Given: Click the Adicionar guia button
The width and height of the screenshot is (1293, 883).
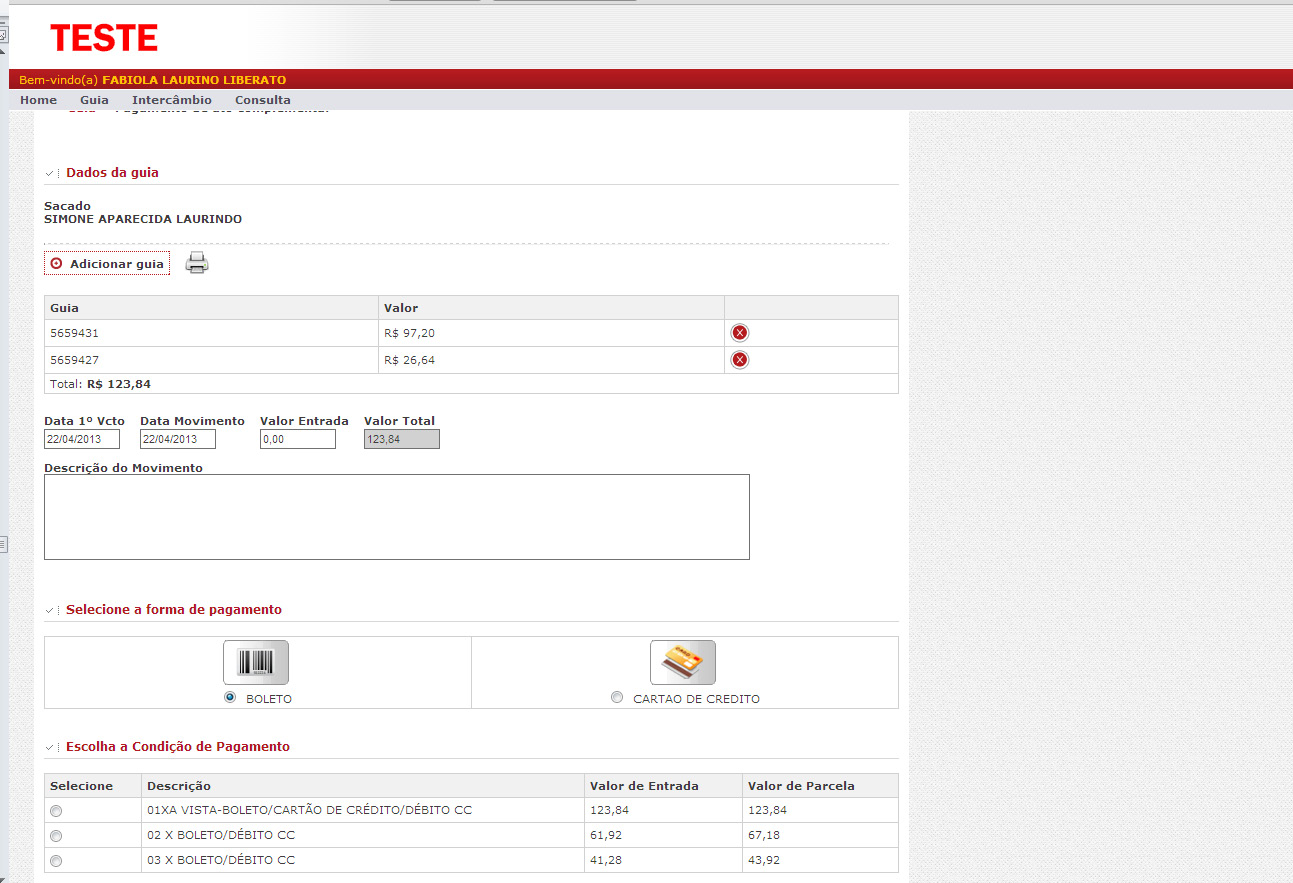Looking at the screenshot, I should [x=107, y=264].
